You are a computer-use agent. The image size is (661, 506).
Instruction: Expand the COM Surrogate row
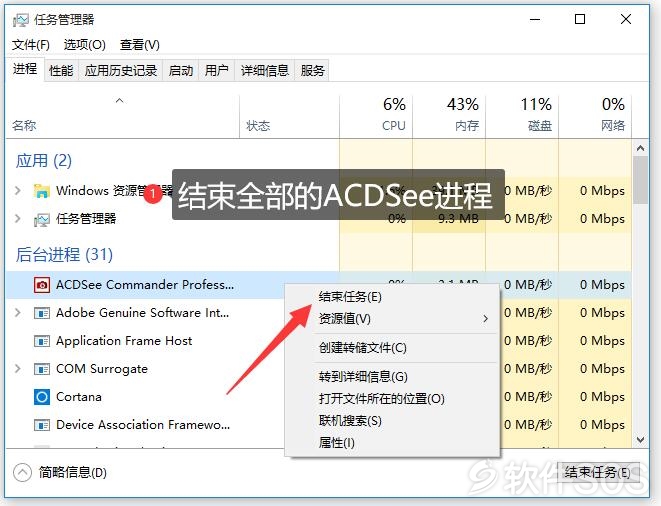click(18, 369)
